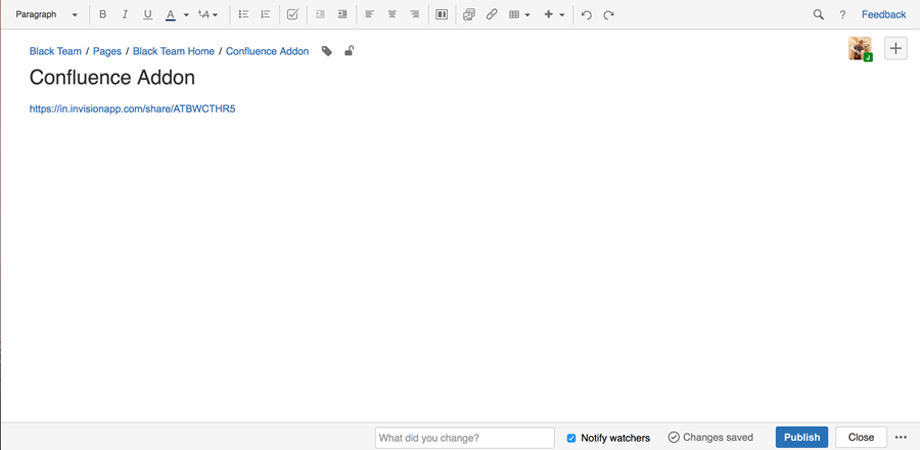Align text to center
This screenshot has height=450, width=920.
(391, 15)
